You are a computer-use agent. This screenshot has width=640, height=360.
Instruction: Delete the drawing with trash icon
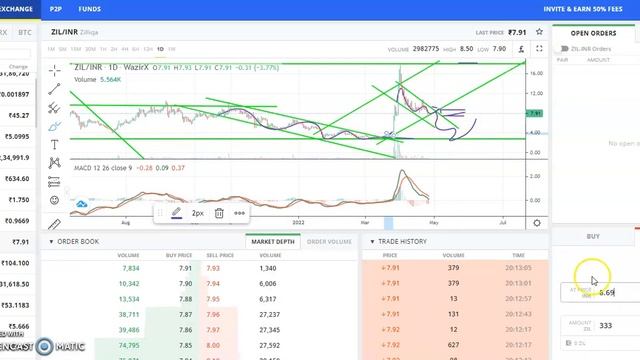[x=219, y=213]
